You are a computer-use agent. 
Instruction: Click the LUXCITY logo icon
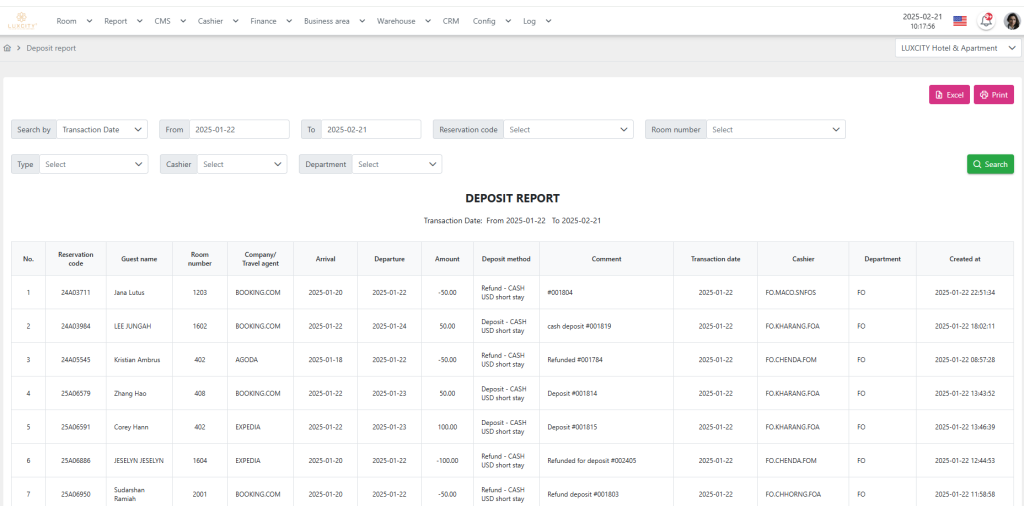click(21, 21)
